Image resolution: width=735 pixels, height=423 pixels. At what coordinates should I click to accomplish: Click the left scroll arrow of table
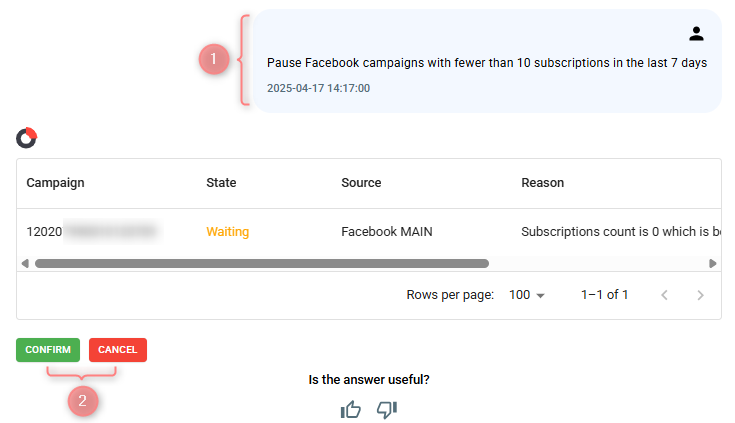(x=25, y=264)
